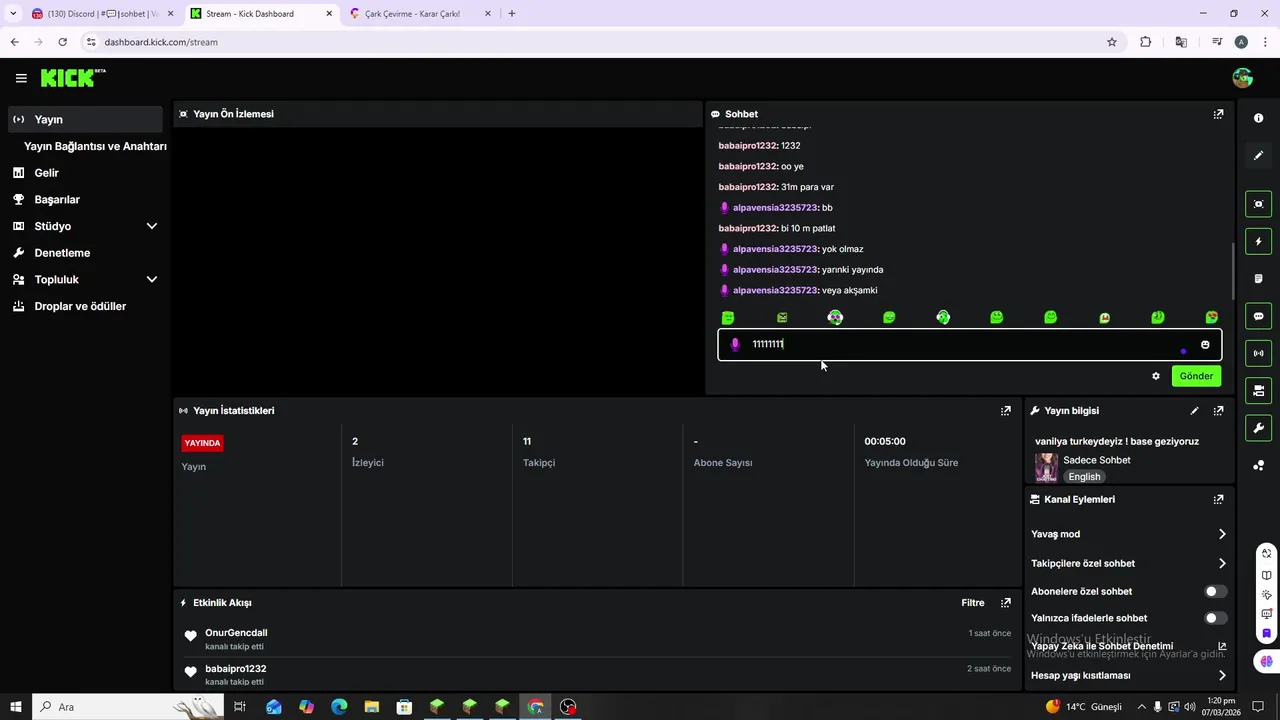This screenshot has width=1280, height=720.
Task: Click the info icon in right sidebar
Action: coord(1258,118)
